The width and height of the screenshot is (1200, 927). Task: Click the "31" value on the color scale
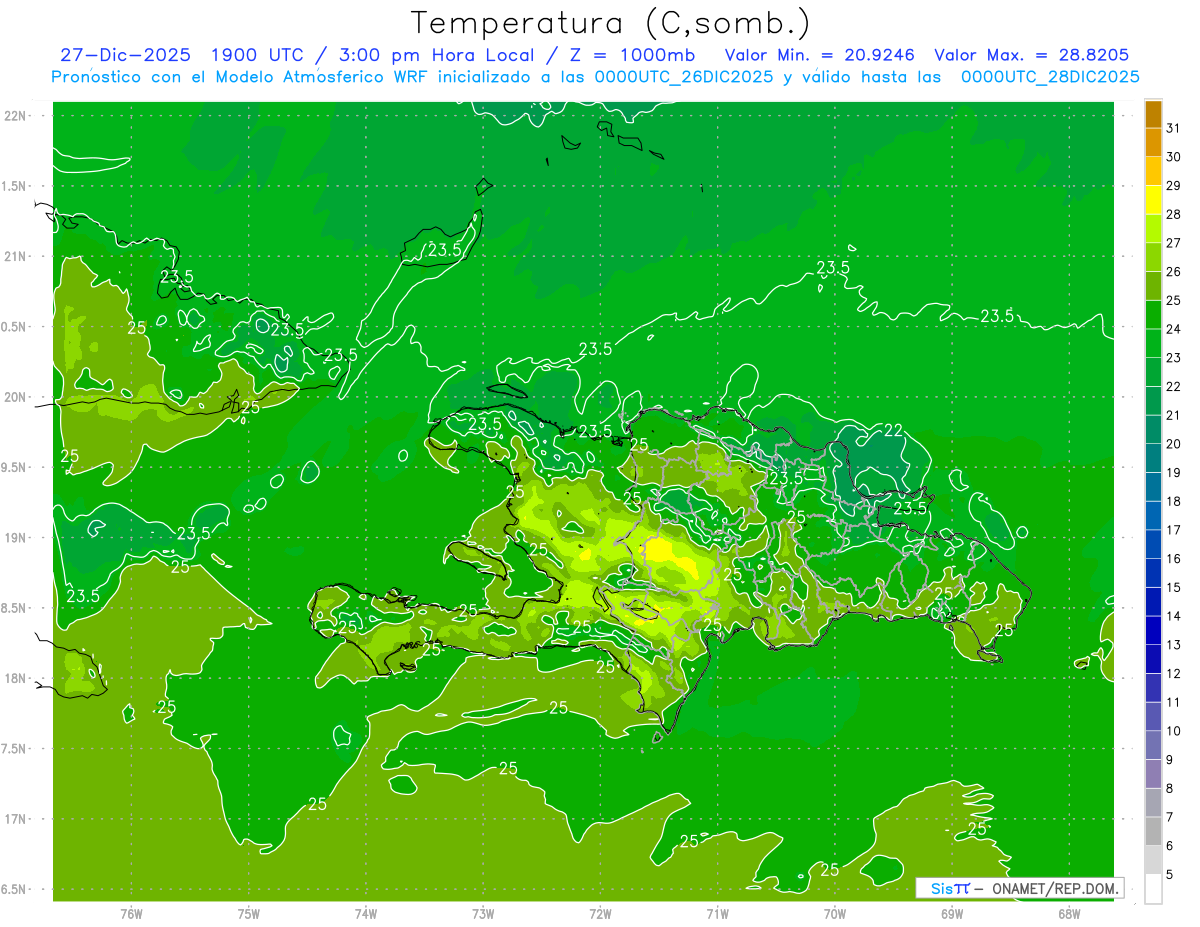coord(1173,128)
